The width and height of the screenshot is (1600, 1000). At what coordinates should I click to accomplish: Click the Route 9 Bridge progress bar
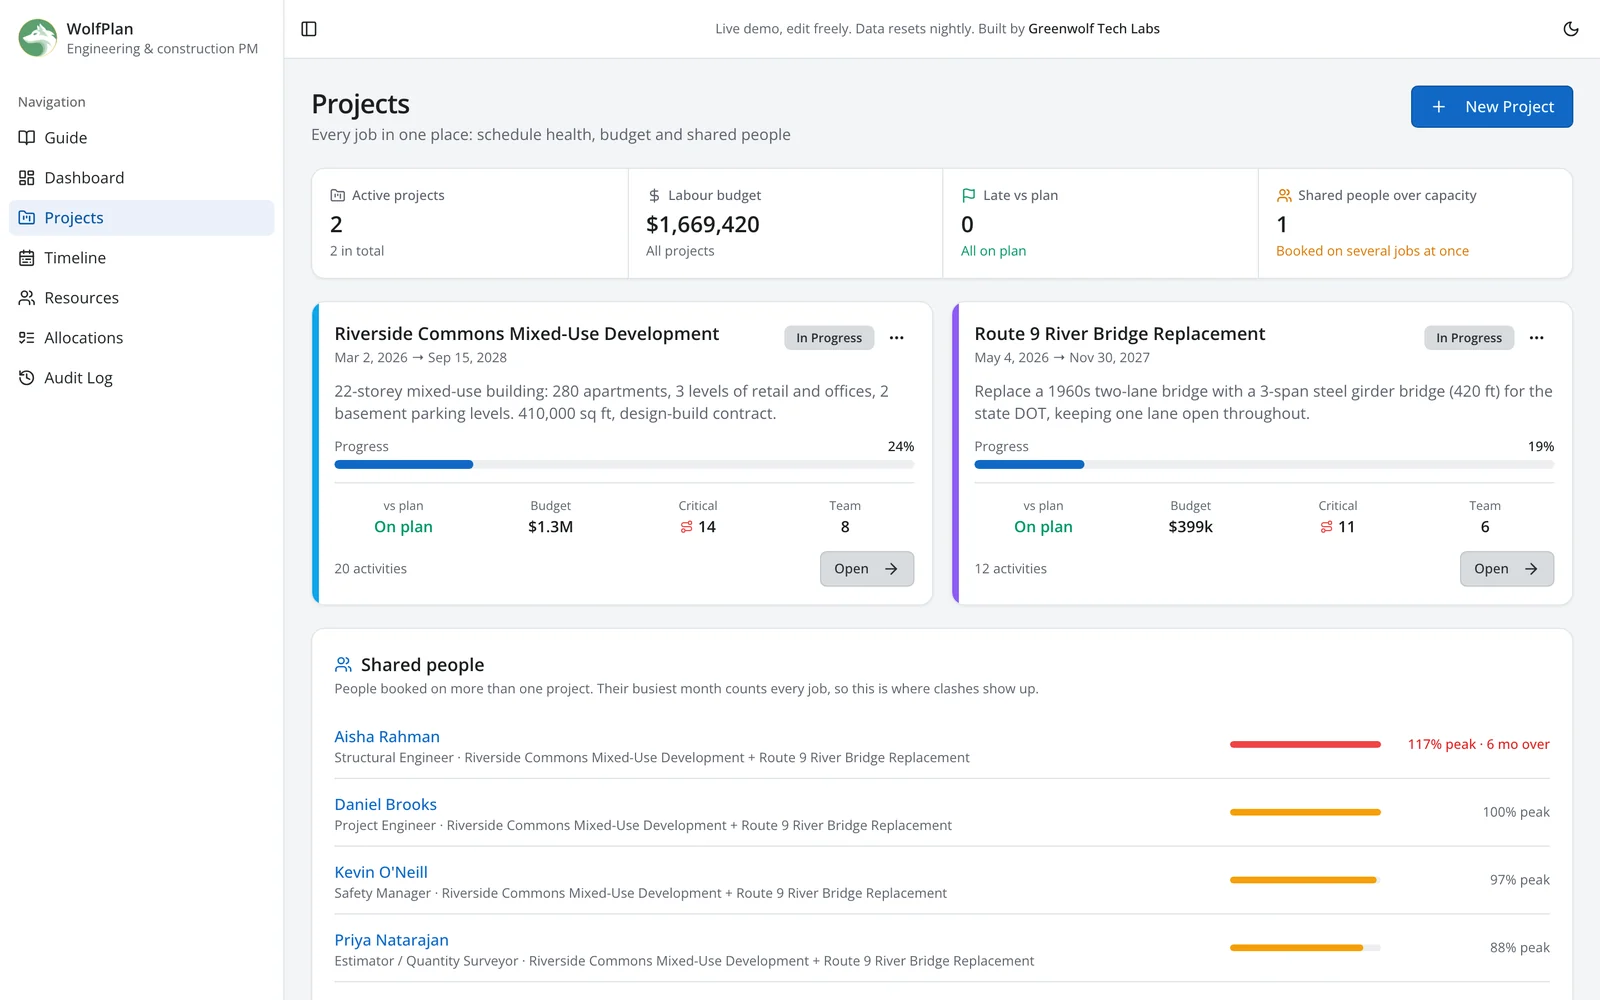click(1264, 465)
